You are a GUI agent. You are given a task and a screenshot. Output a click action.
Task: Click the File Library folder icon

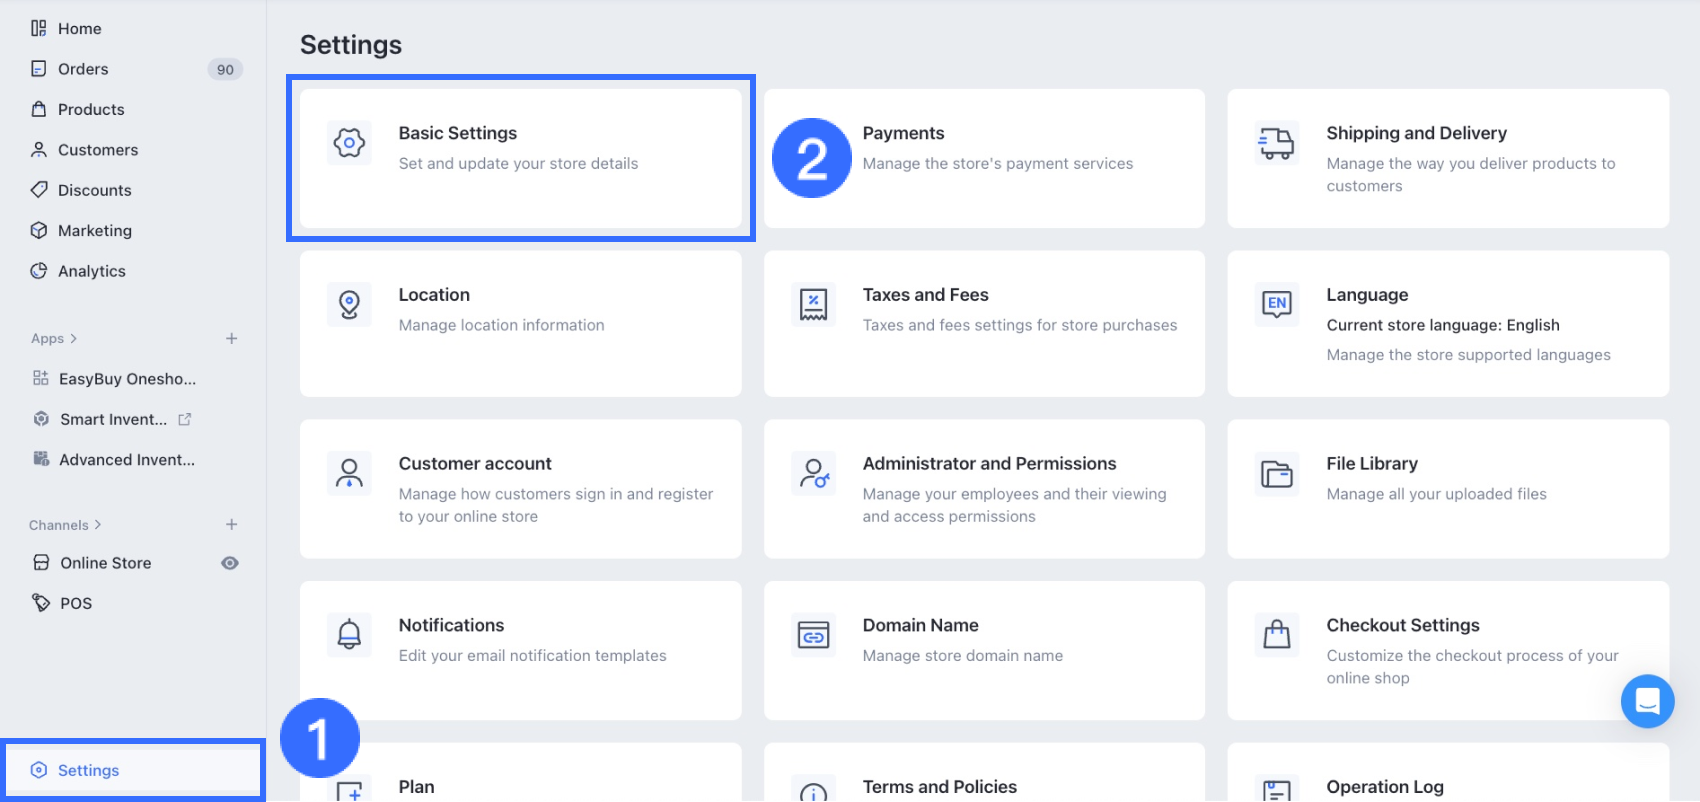1277,473
